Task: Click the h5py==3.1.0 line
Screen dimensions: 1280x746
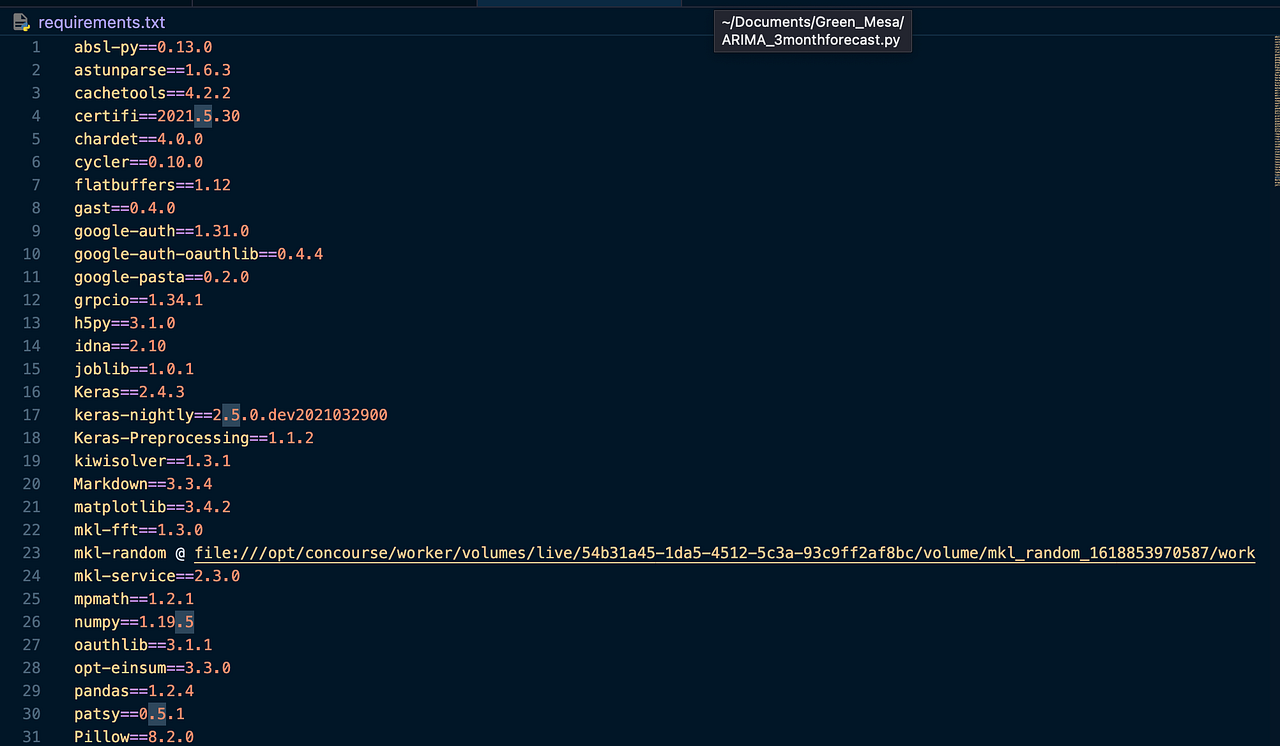Action: pyautogui.click(x=124, y=322)
